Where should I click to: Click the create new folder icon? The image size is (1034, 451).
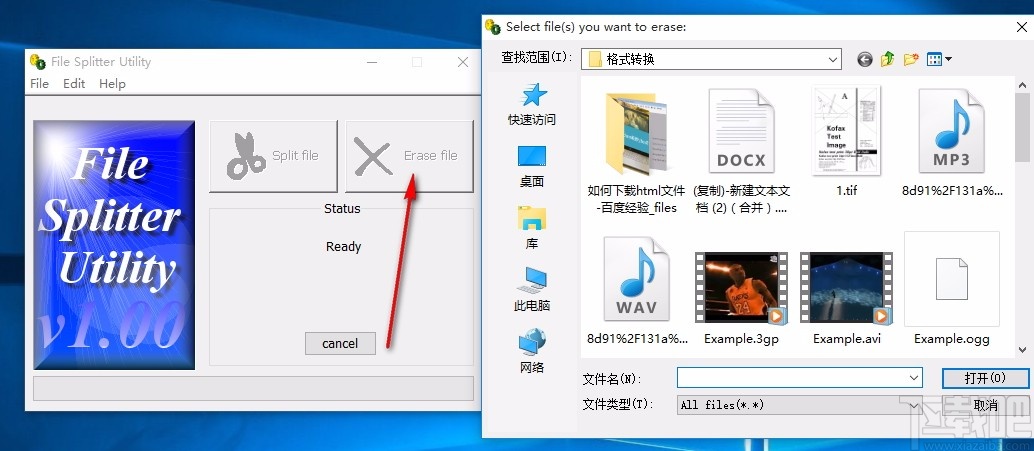[911, 59]
